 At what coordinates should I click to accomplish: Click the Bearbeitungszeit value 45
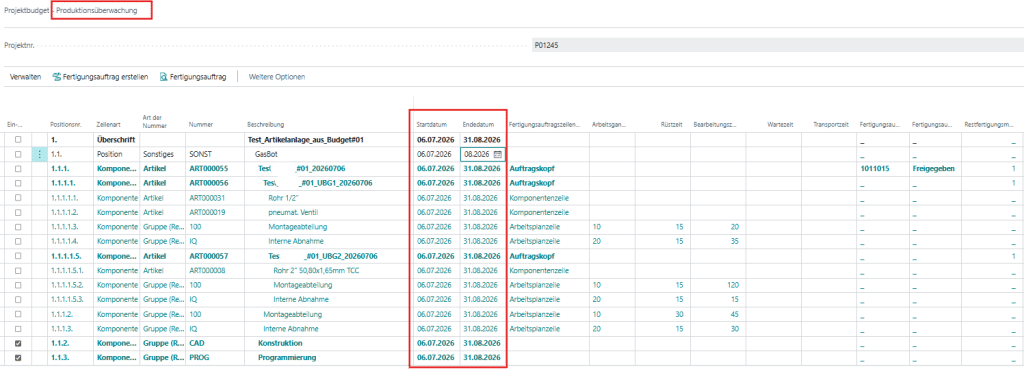coord(735,314)
